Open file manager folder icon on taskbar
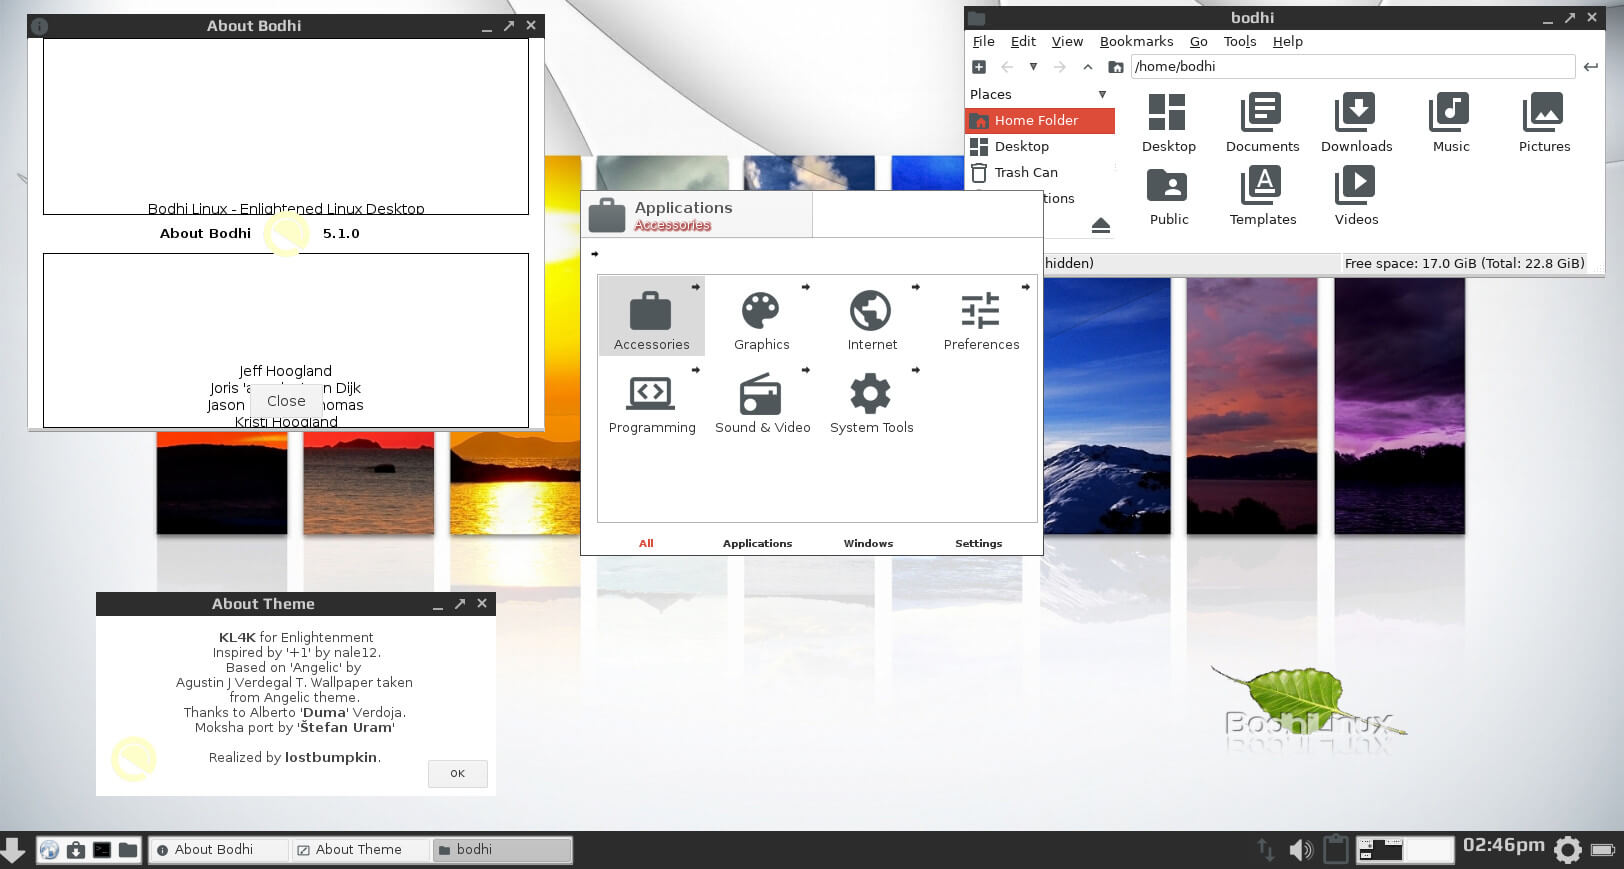This screenshot has height=869, width=1624. coord(128,850)
